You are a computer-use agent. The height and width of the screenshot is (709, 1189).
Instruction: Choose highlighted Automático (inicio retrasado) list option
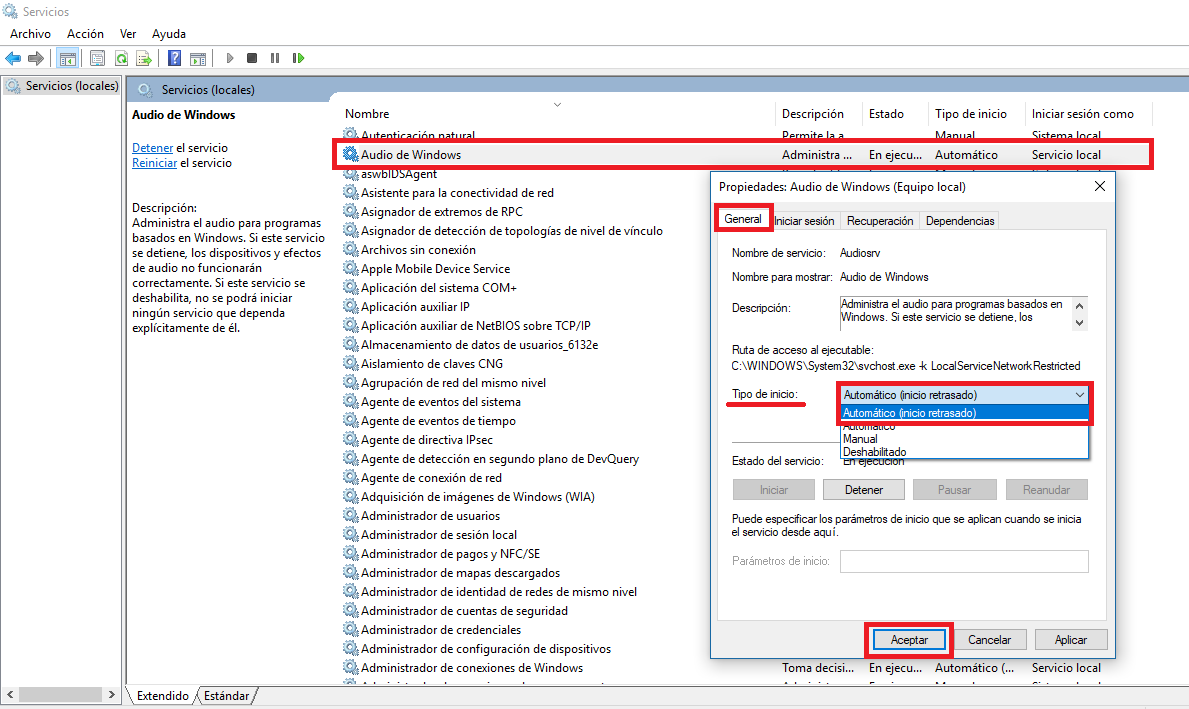(x=964, y=413)
